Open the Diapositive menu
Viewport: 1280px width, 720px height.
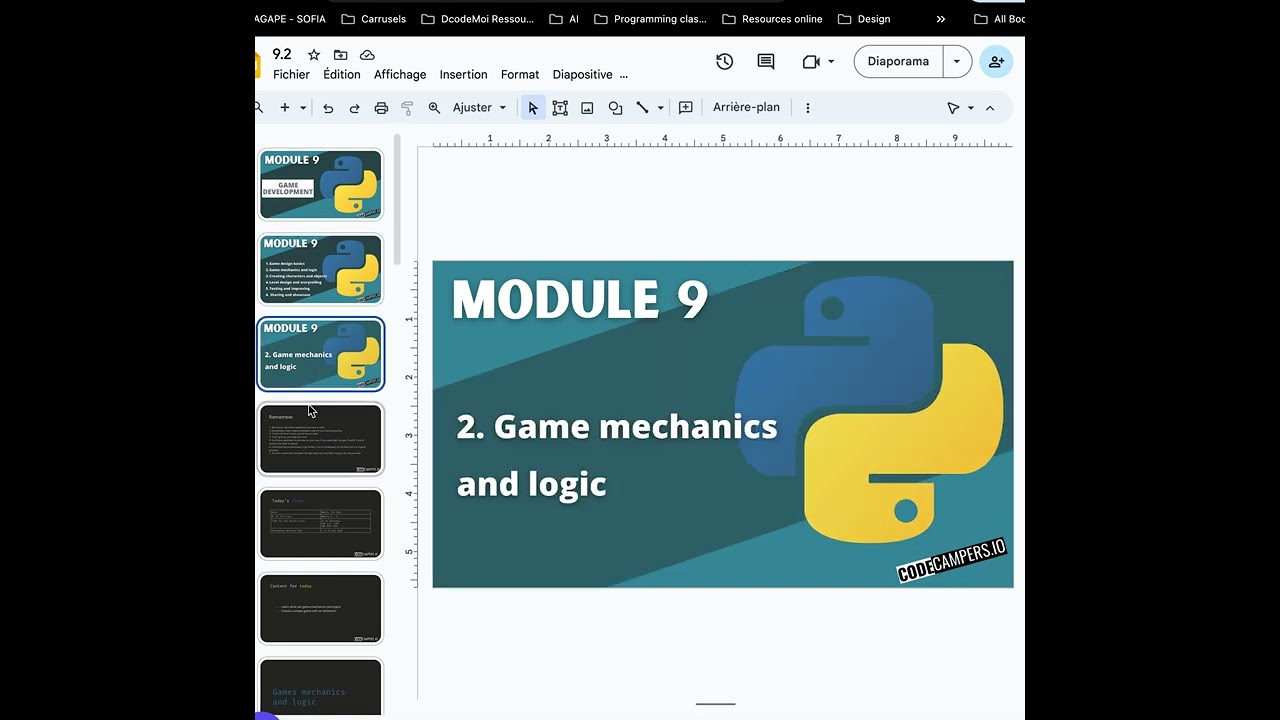582,75
